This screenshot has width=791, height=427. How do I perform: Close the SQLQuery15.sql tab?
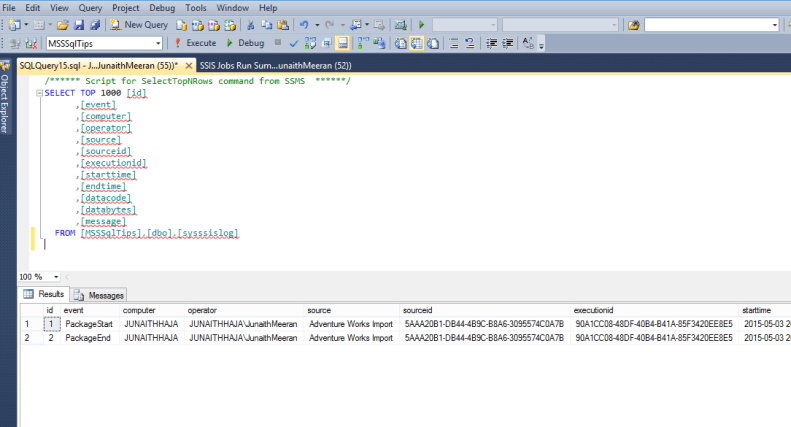[189, 66]
